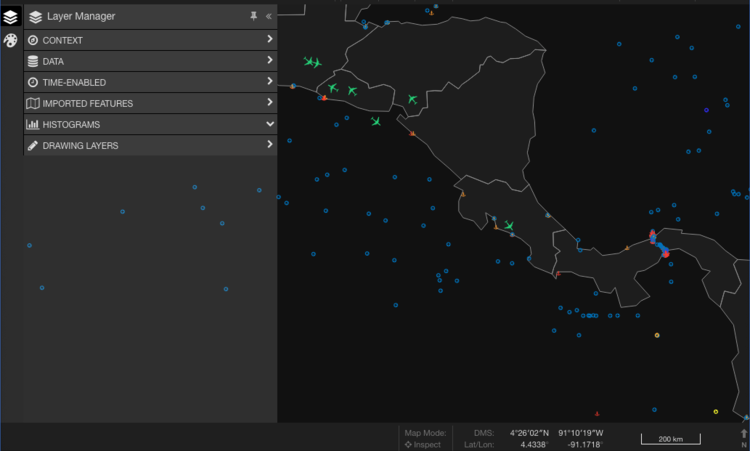
Task: Click the TIME-ENABLED clock icon
Action: (33, 82)
